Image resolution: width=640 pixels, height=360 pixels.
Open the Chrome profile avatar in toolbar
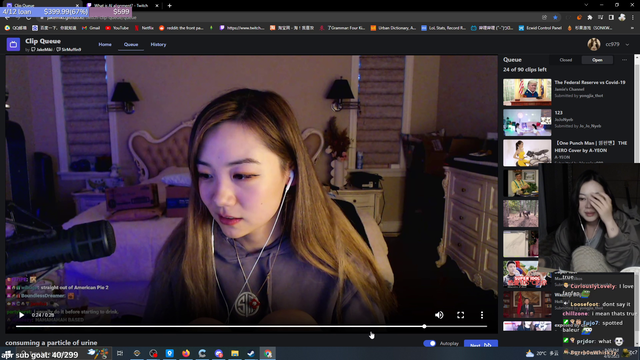(622, 18)
